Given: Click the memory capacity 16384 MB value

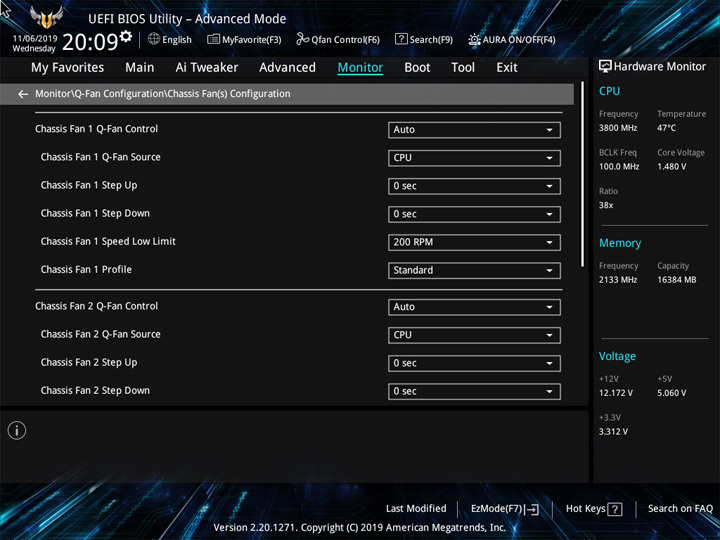Looking at the screenshot, I should click(x=676, y=280).
